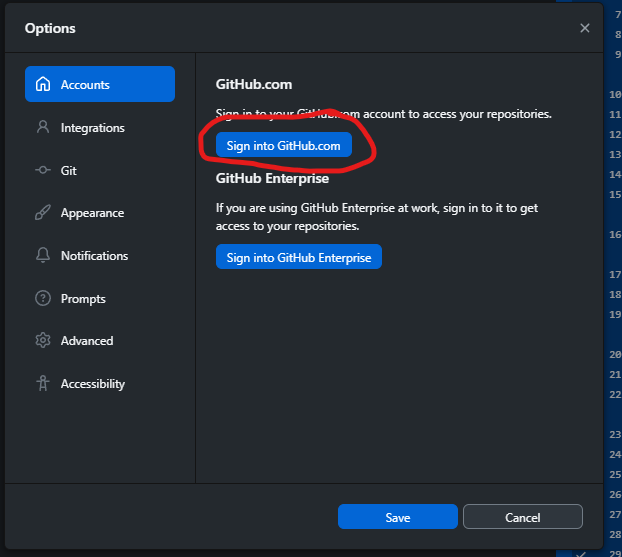This screenshot has height=557, width=622.
Task: Click the Appearance paintbrush icon
Action: [43, 212]
